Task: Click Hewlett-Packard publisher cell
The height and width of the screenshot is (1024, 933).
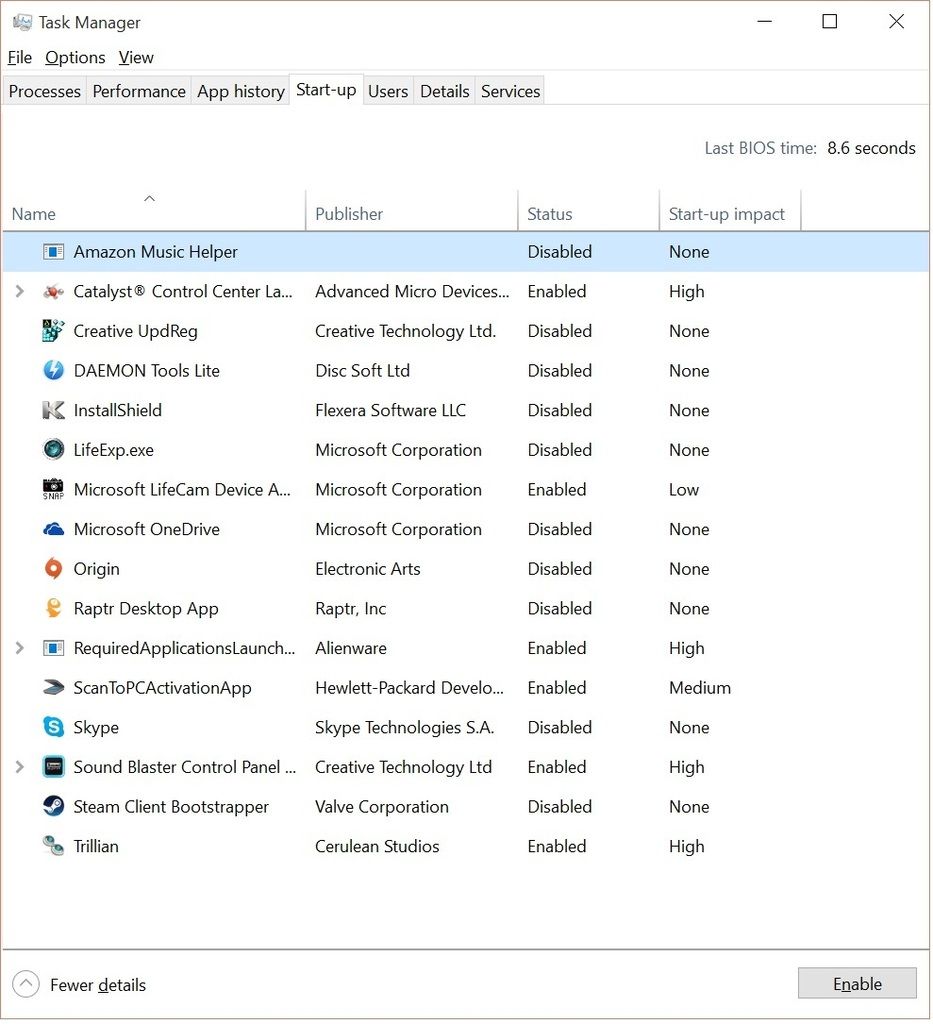Action: 409,688
